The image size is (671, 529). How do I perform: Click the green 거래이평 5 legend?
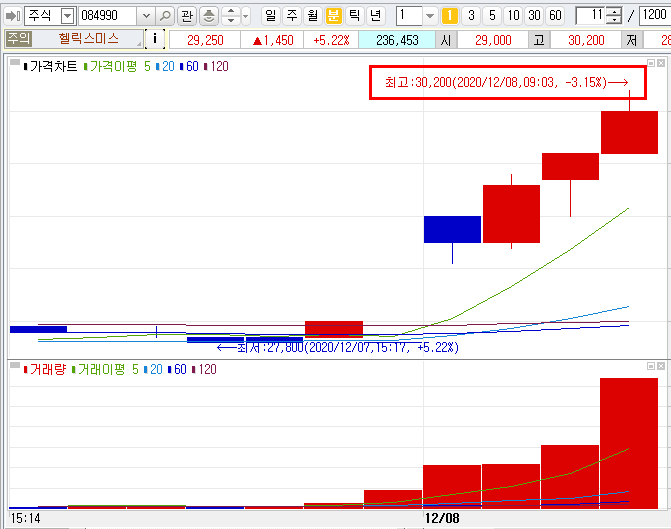click(x=105, y=369)
